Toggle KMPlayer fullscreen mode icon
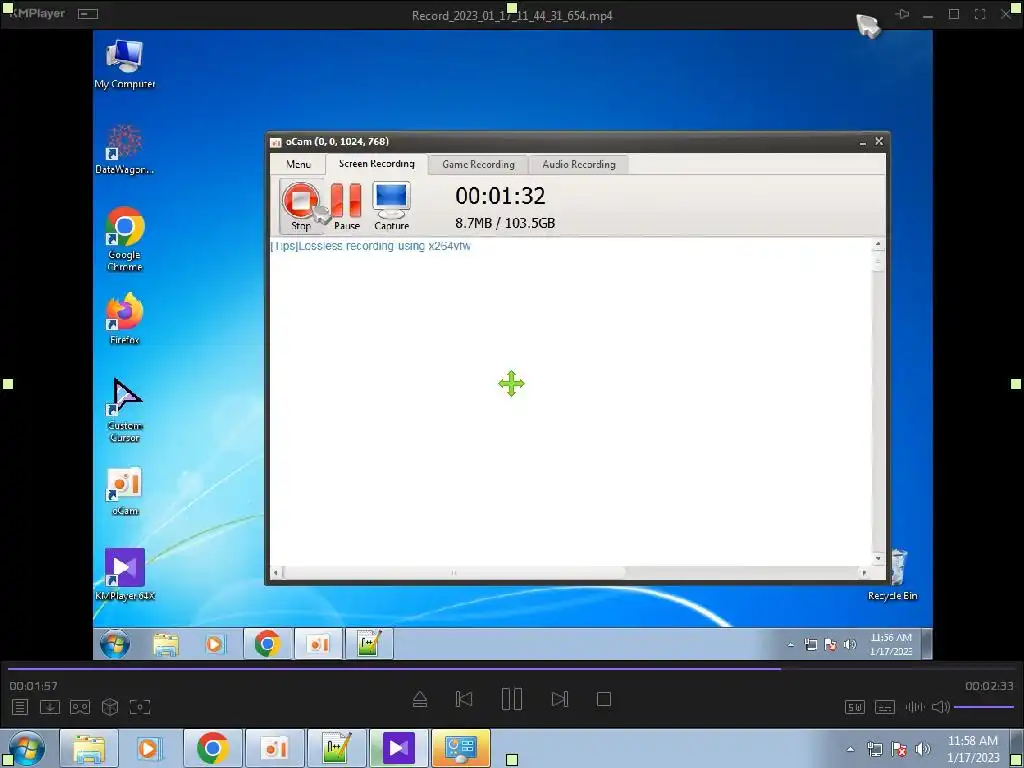This screenshot has width=1024, height=768. tap(980, 14)
